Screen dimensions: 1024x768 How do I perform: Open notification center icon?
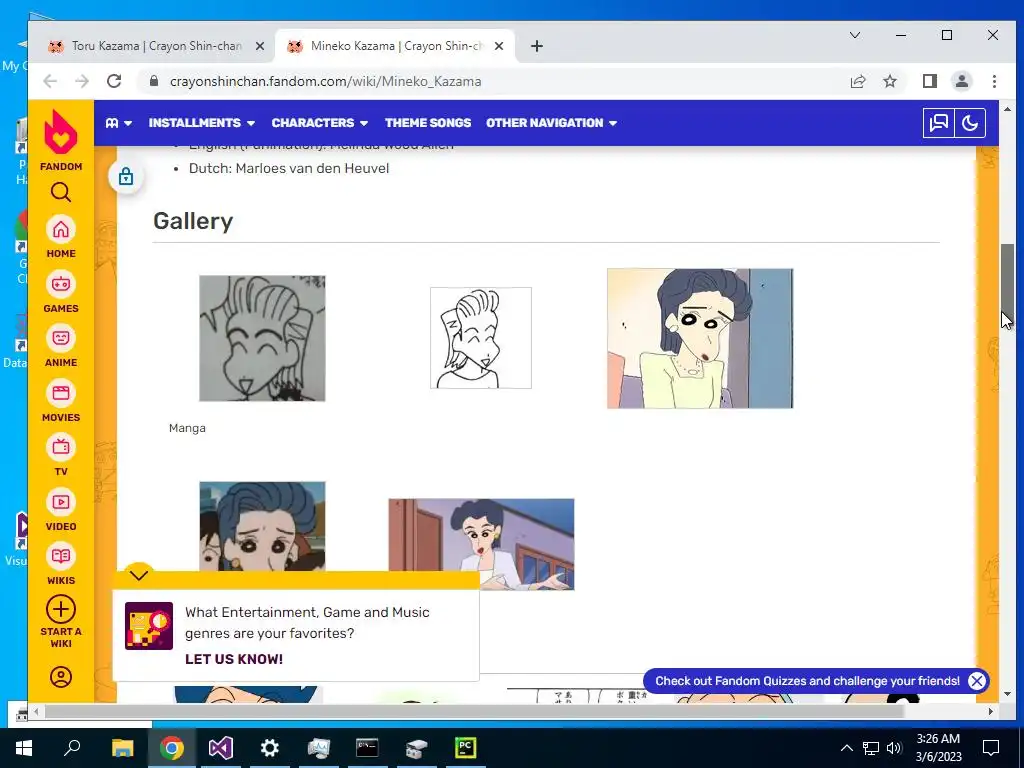coord(991,748)
